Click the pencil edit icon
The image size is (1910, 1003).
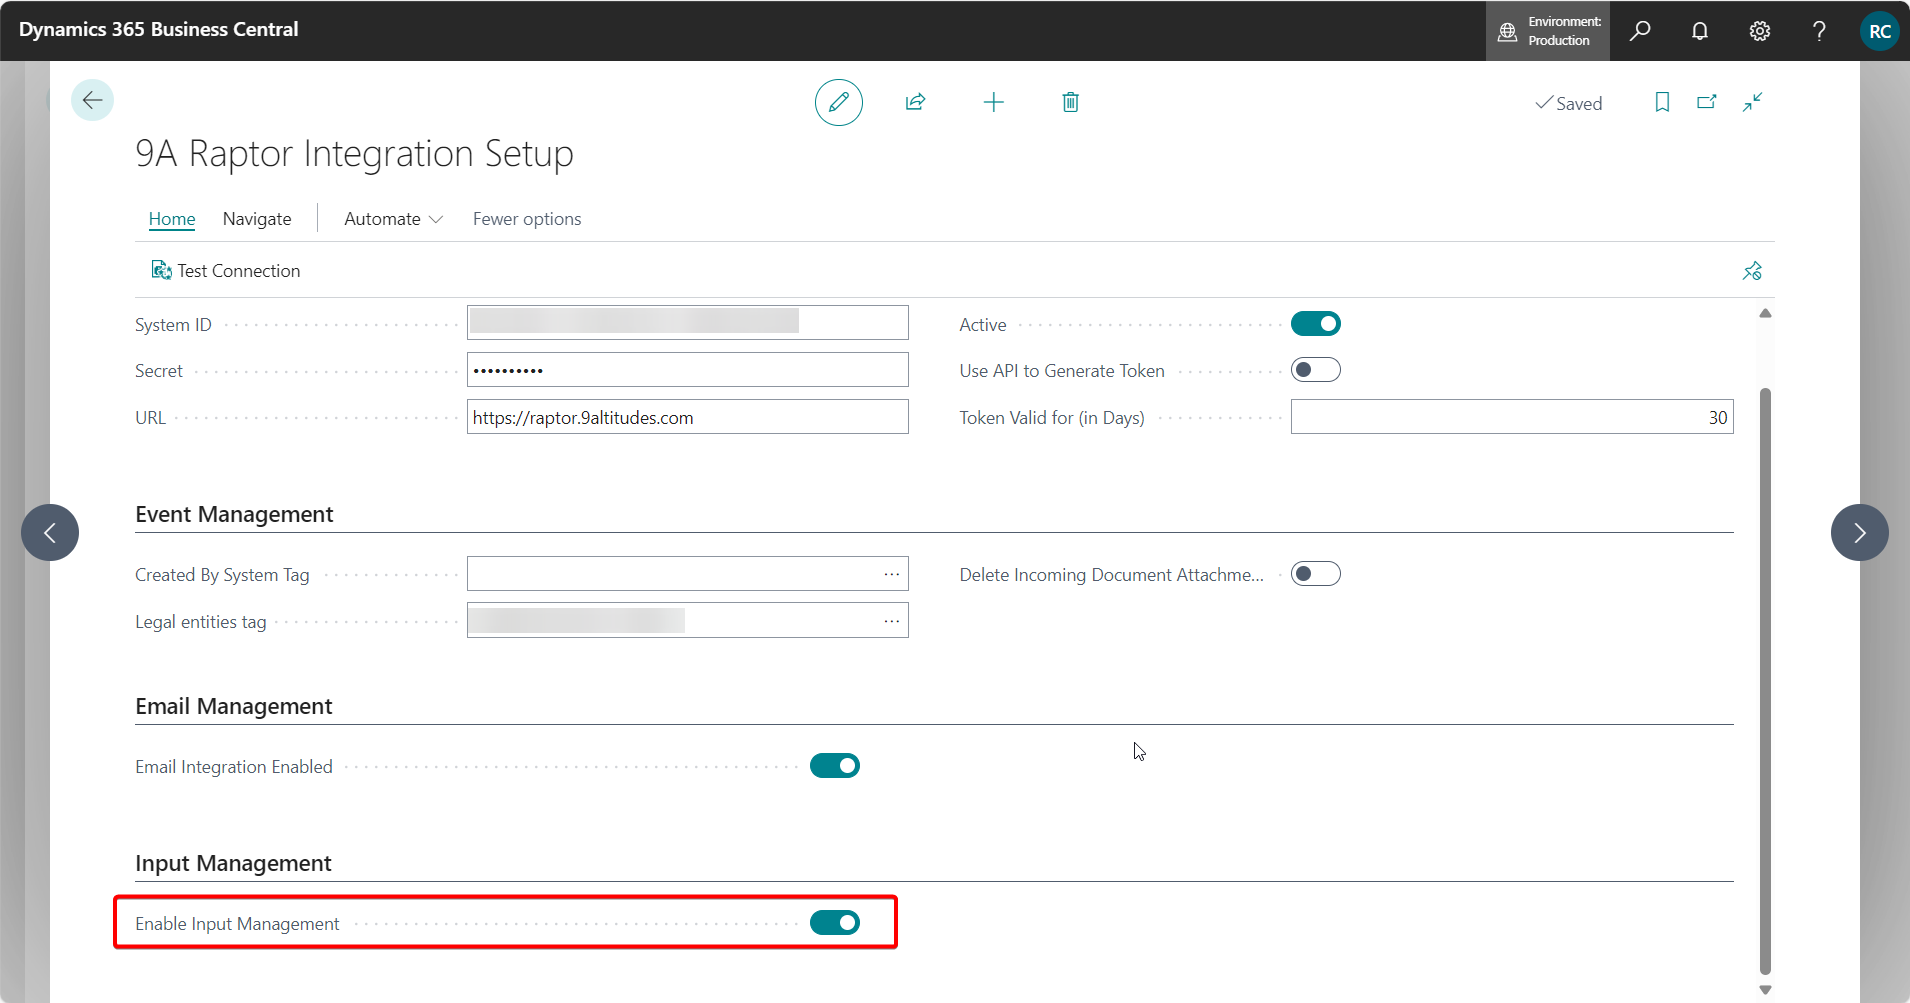coord(838,102)
